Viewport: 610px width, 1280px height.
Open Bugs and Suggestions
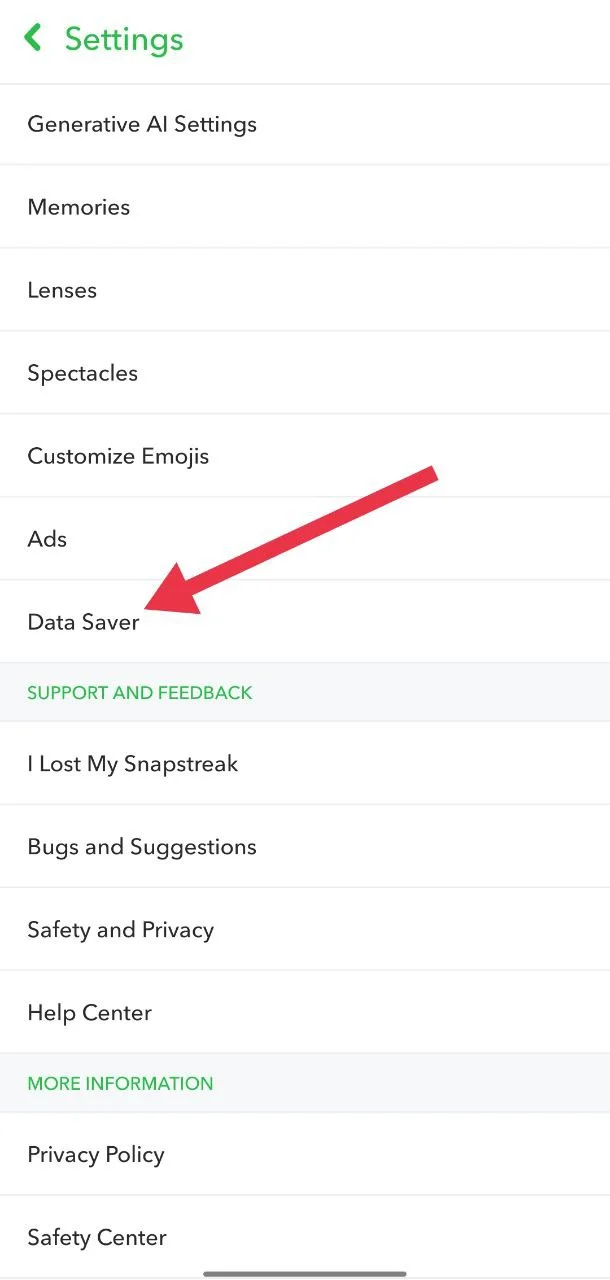(x=142, y=848)
